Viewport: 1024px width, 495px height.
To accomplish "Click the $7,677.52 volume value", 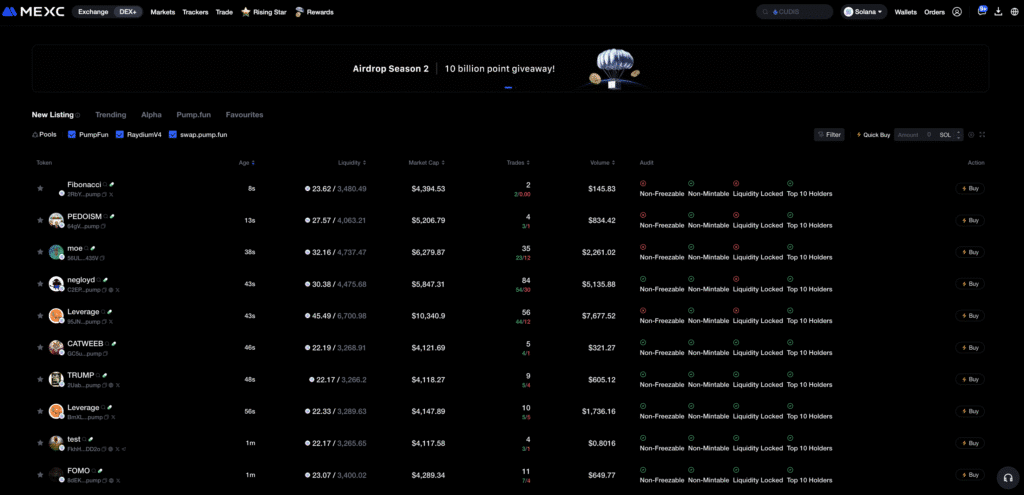I will (x=598, y=316).
